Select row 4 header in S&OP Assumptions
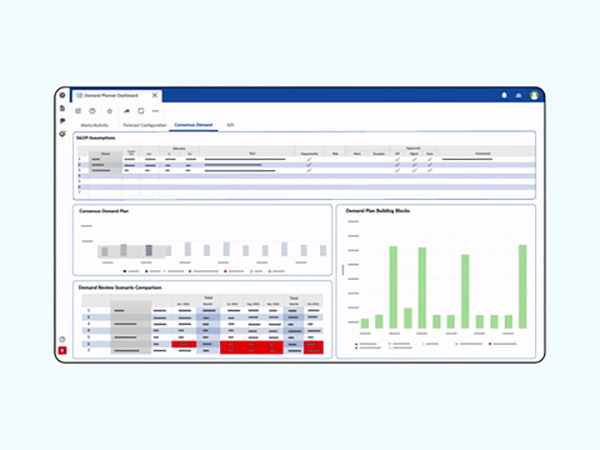600x450 pixels. coord(80,176)
